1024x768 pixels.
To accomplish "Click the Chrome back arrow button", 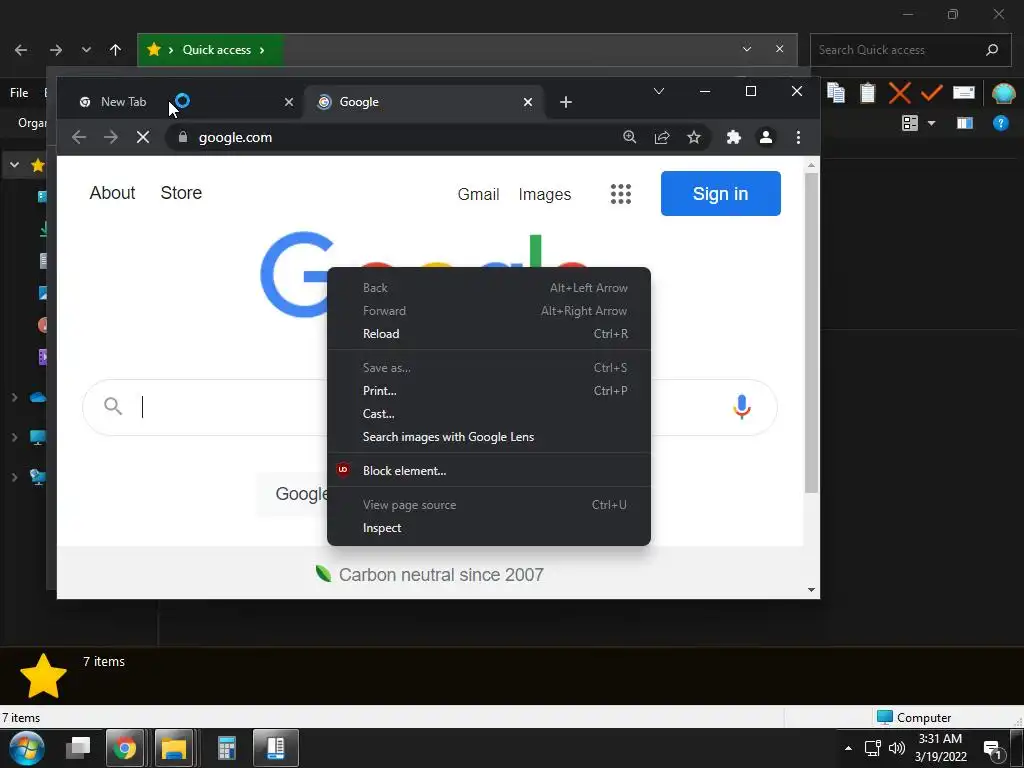I will point(79,137).
